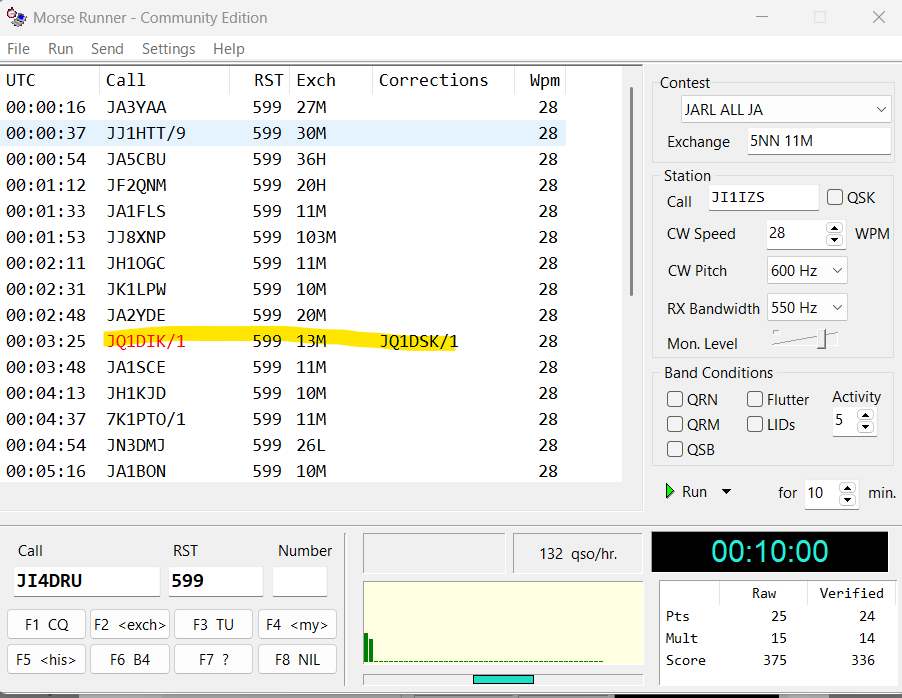Click the Call column header
Image resolution: width=902 pixels, height=698 pixels.
click(165, 80)
